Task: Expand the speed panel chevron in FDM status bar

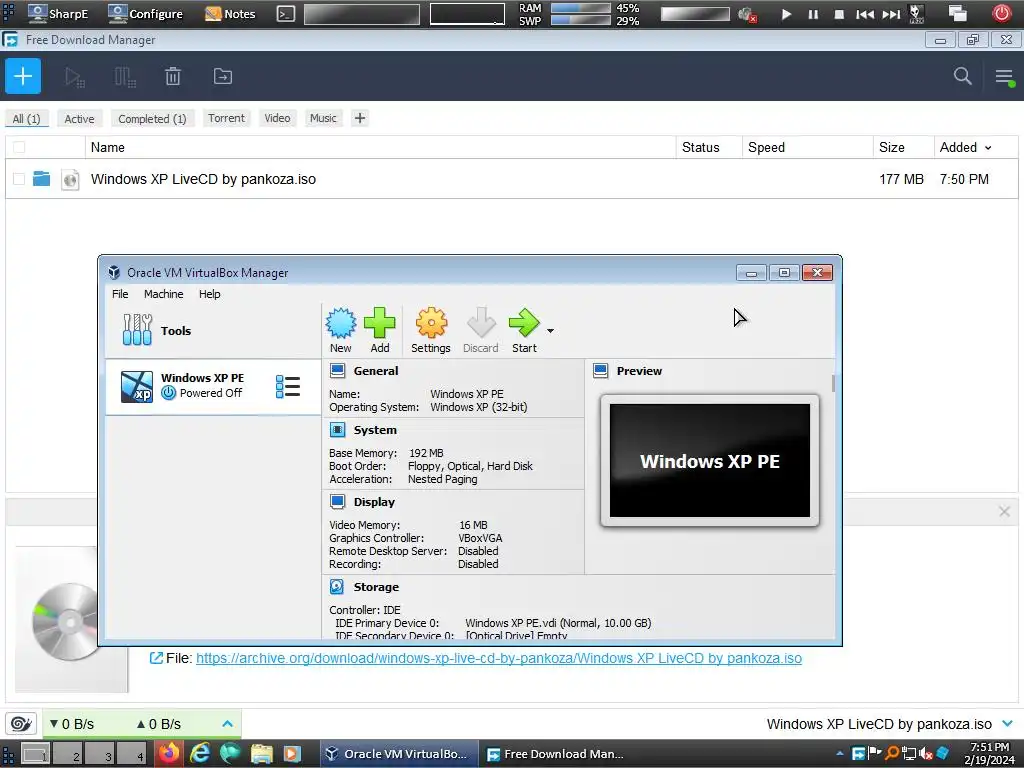Action: pos(227,724)
